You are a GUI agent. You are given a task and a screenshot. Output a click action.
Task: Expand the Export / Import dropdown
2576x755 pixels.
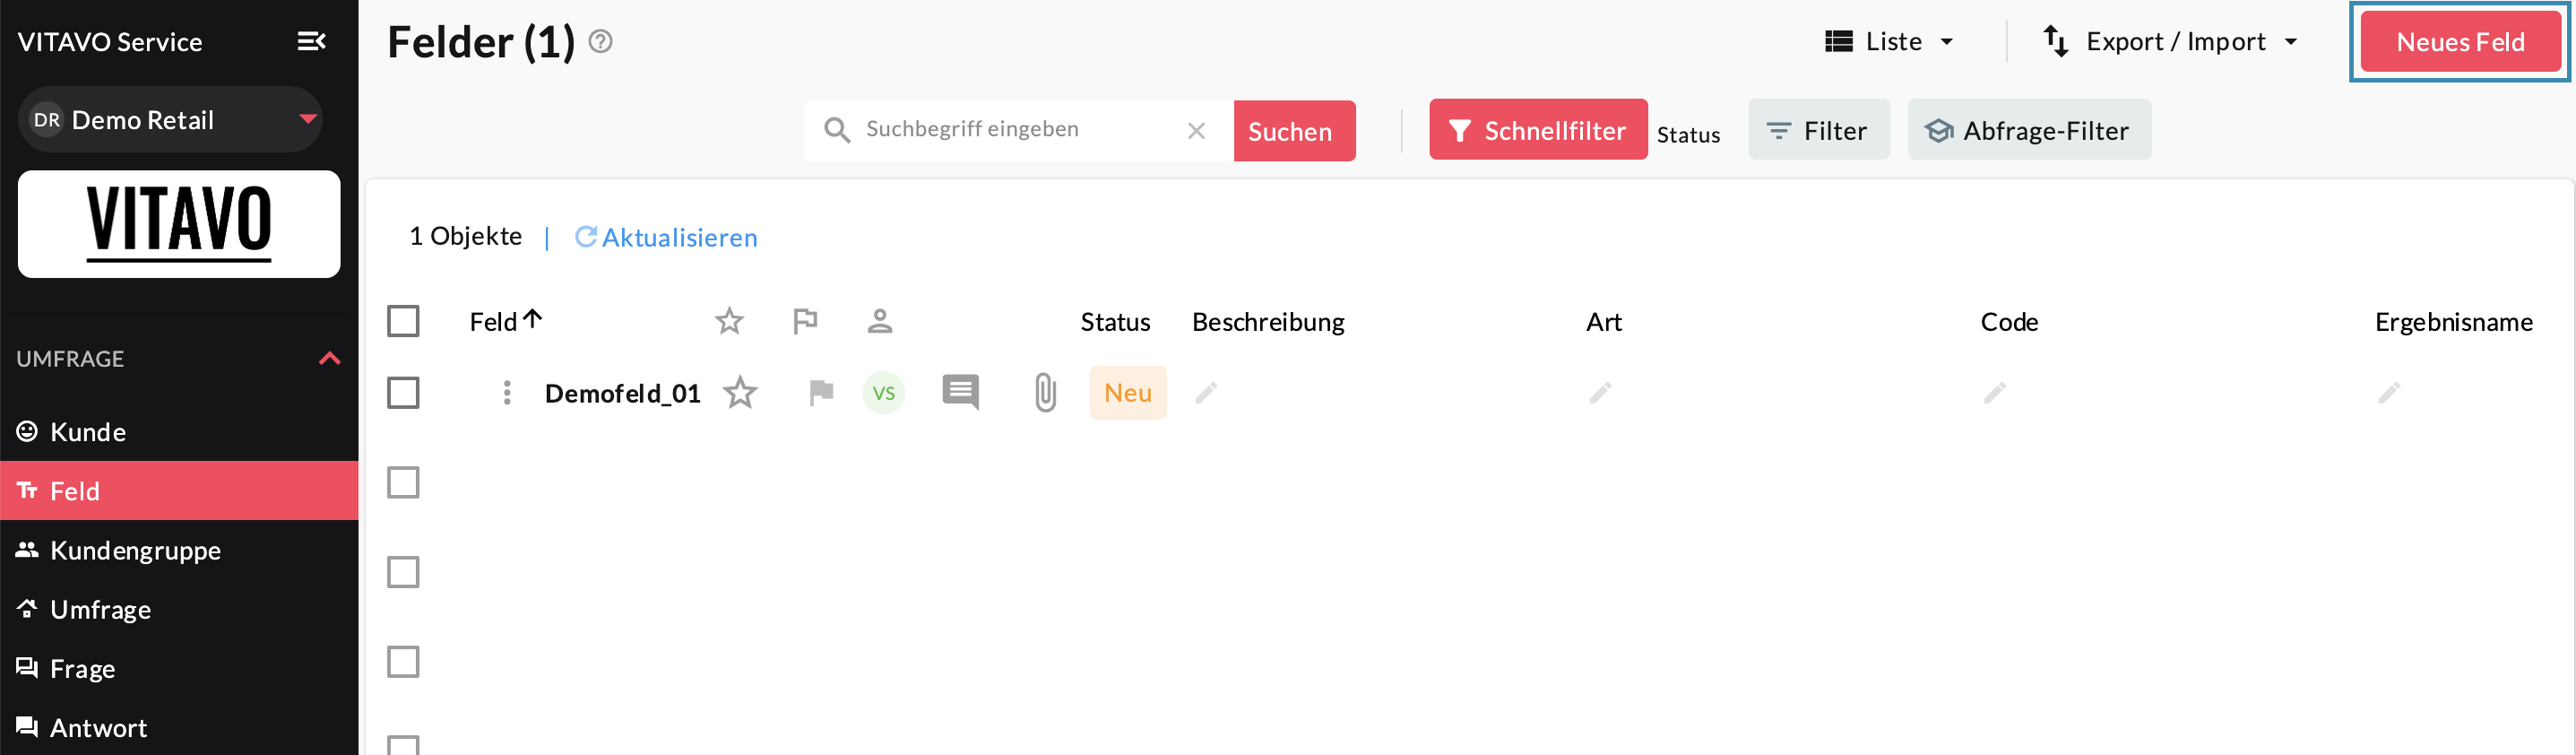pyautogui.click(x=2170, y=42)
